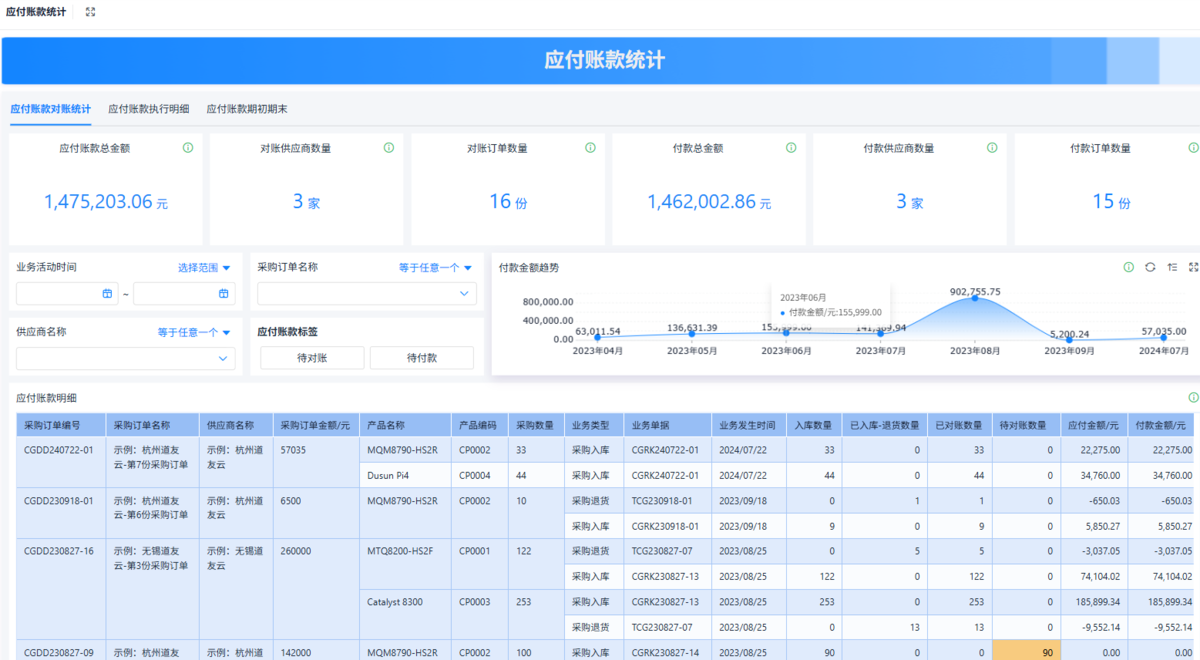
Task: Click the refresh icon on 付款金额趋势 chart
Action: pos(1150,267)
